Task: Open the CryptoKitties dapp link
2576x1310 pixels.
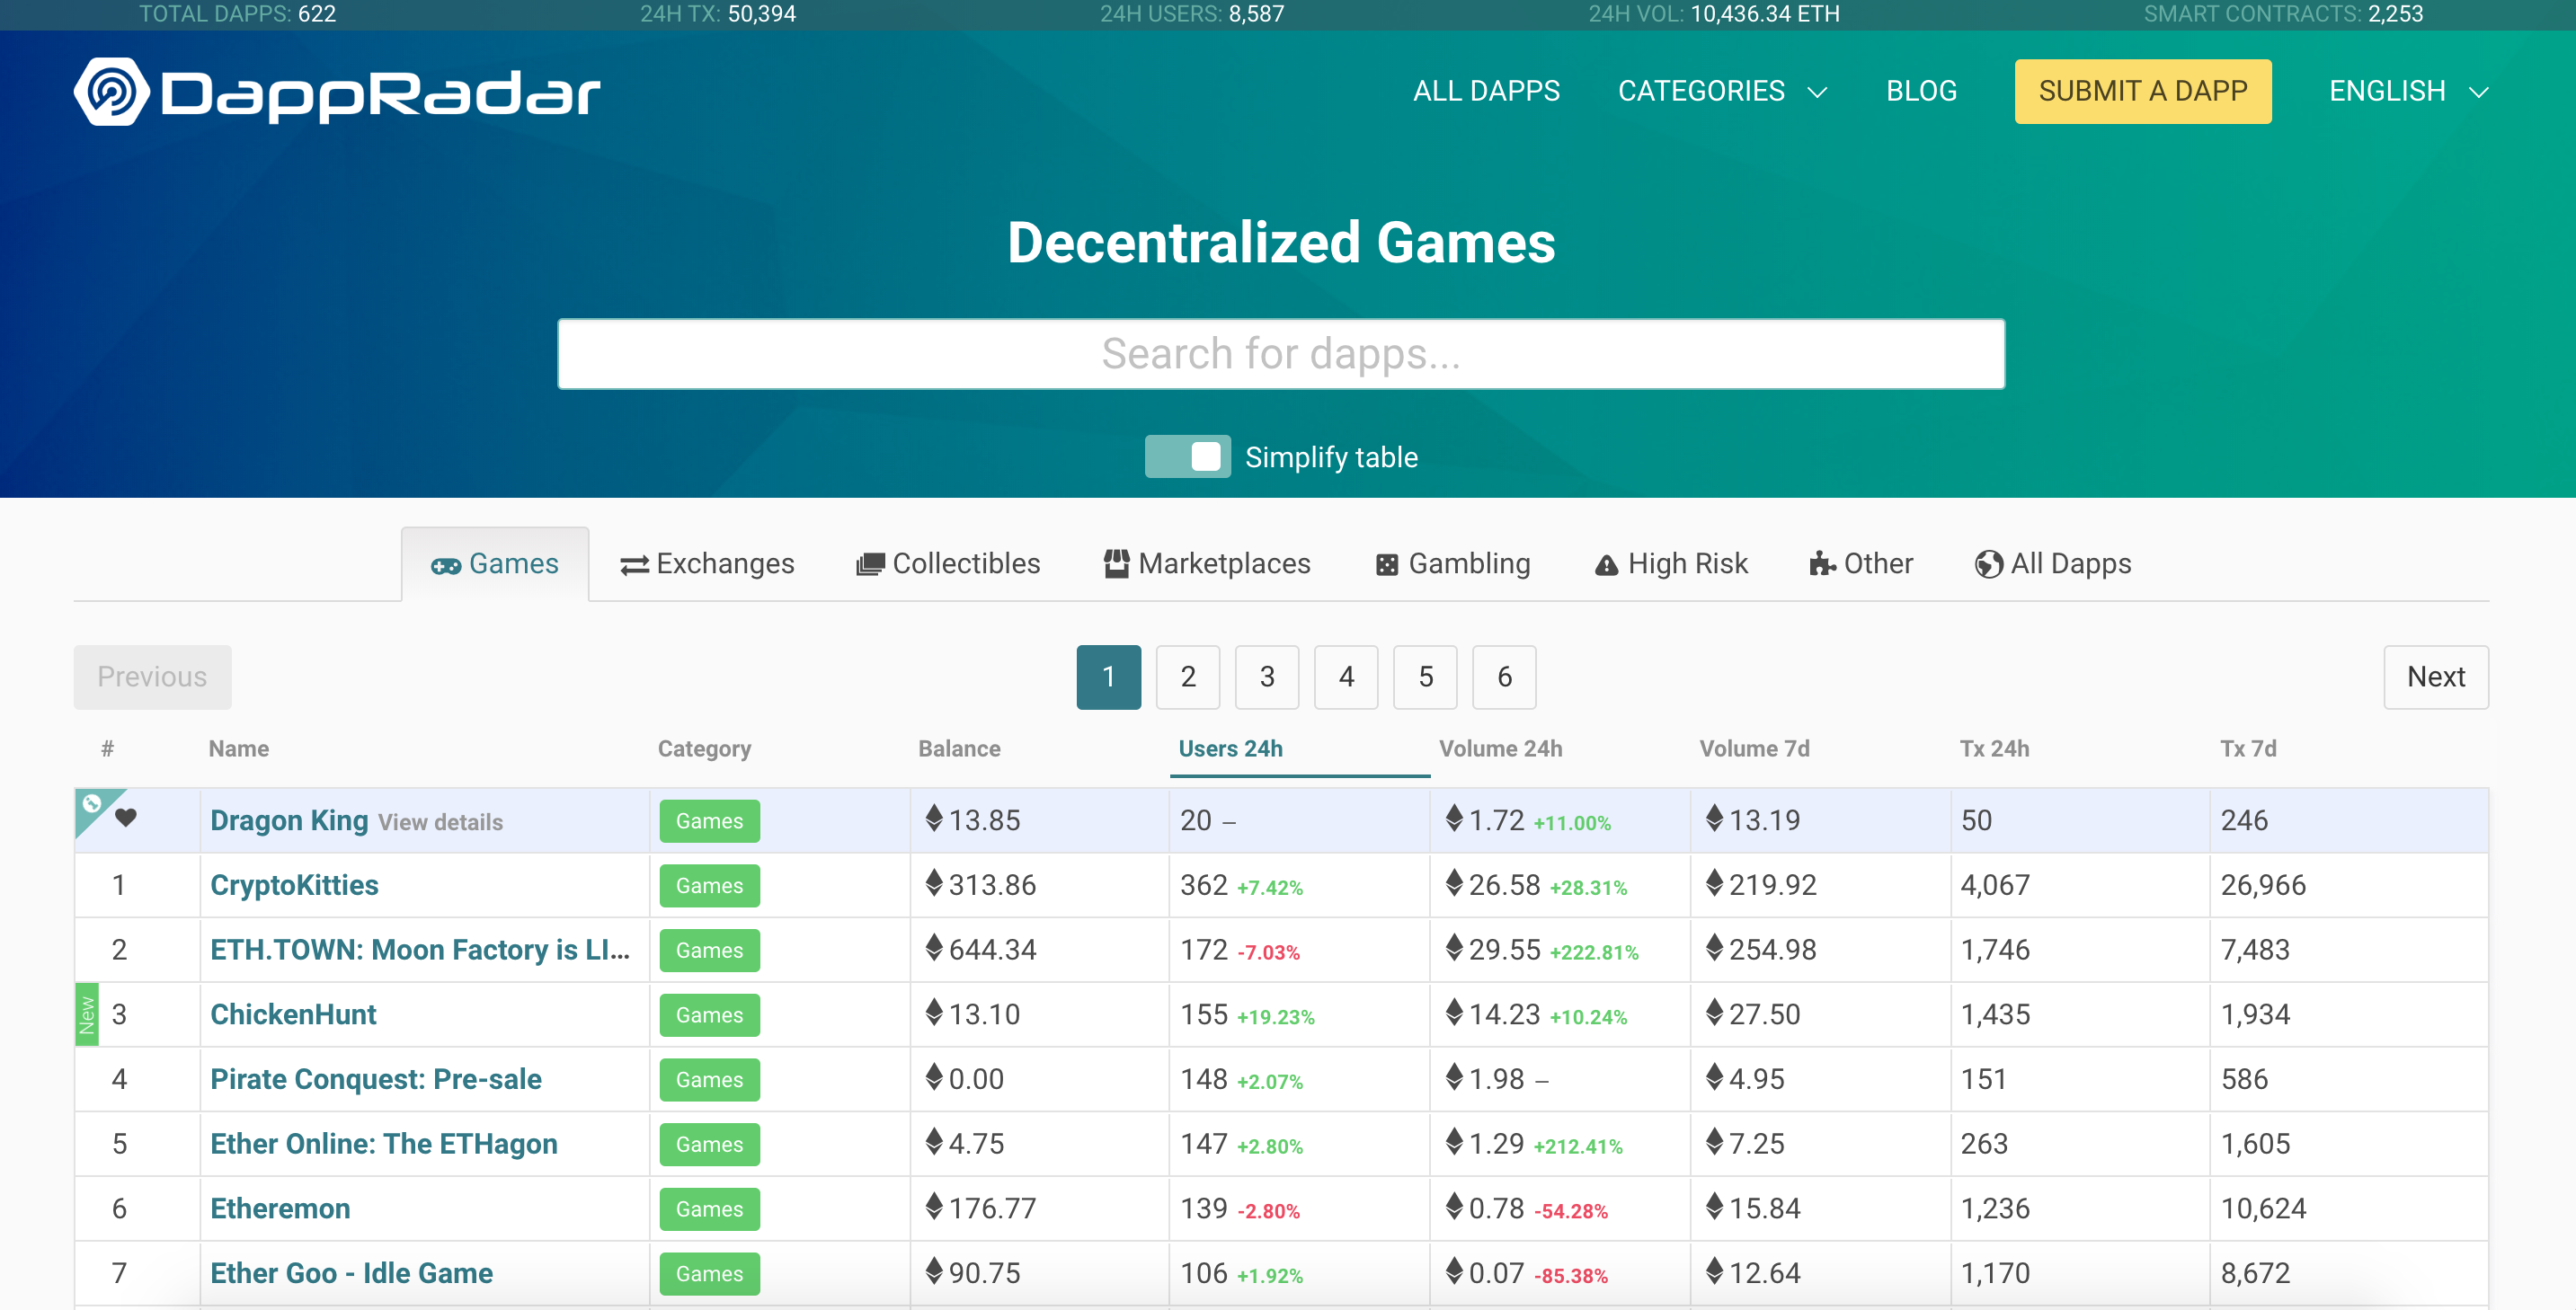Action: pyautogui.click(x=294, y=885)
